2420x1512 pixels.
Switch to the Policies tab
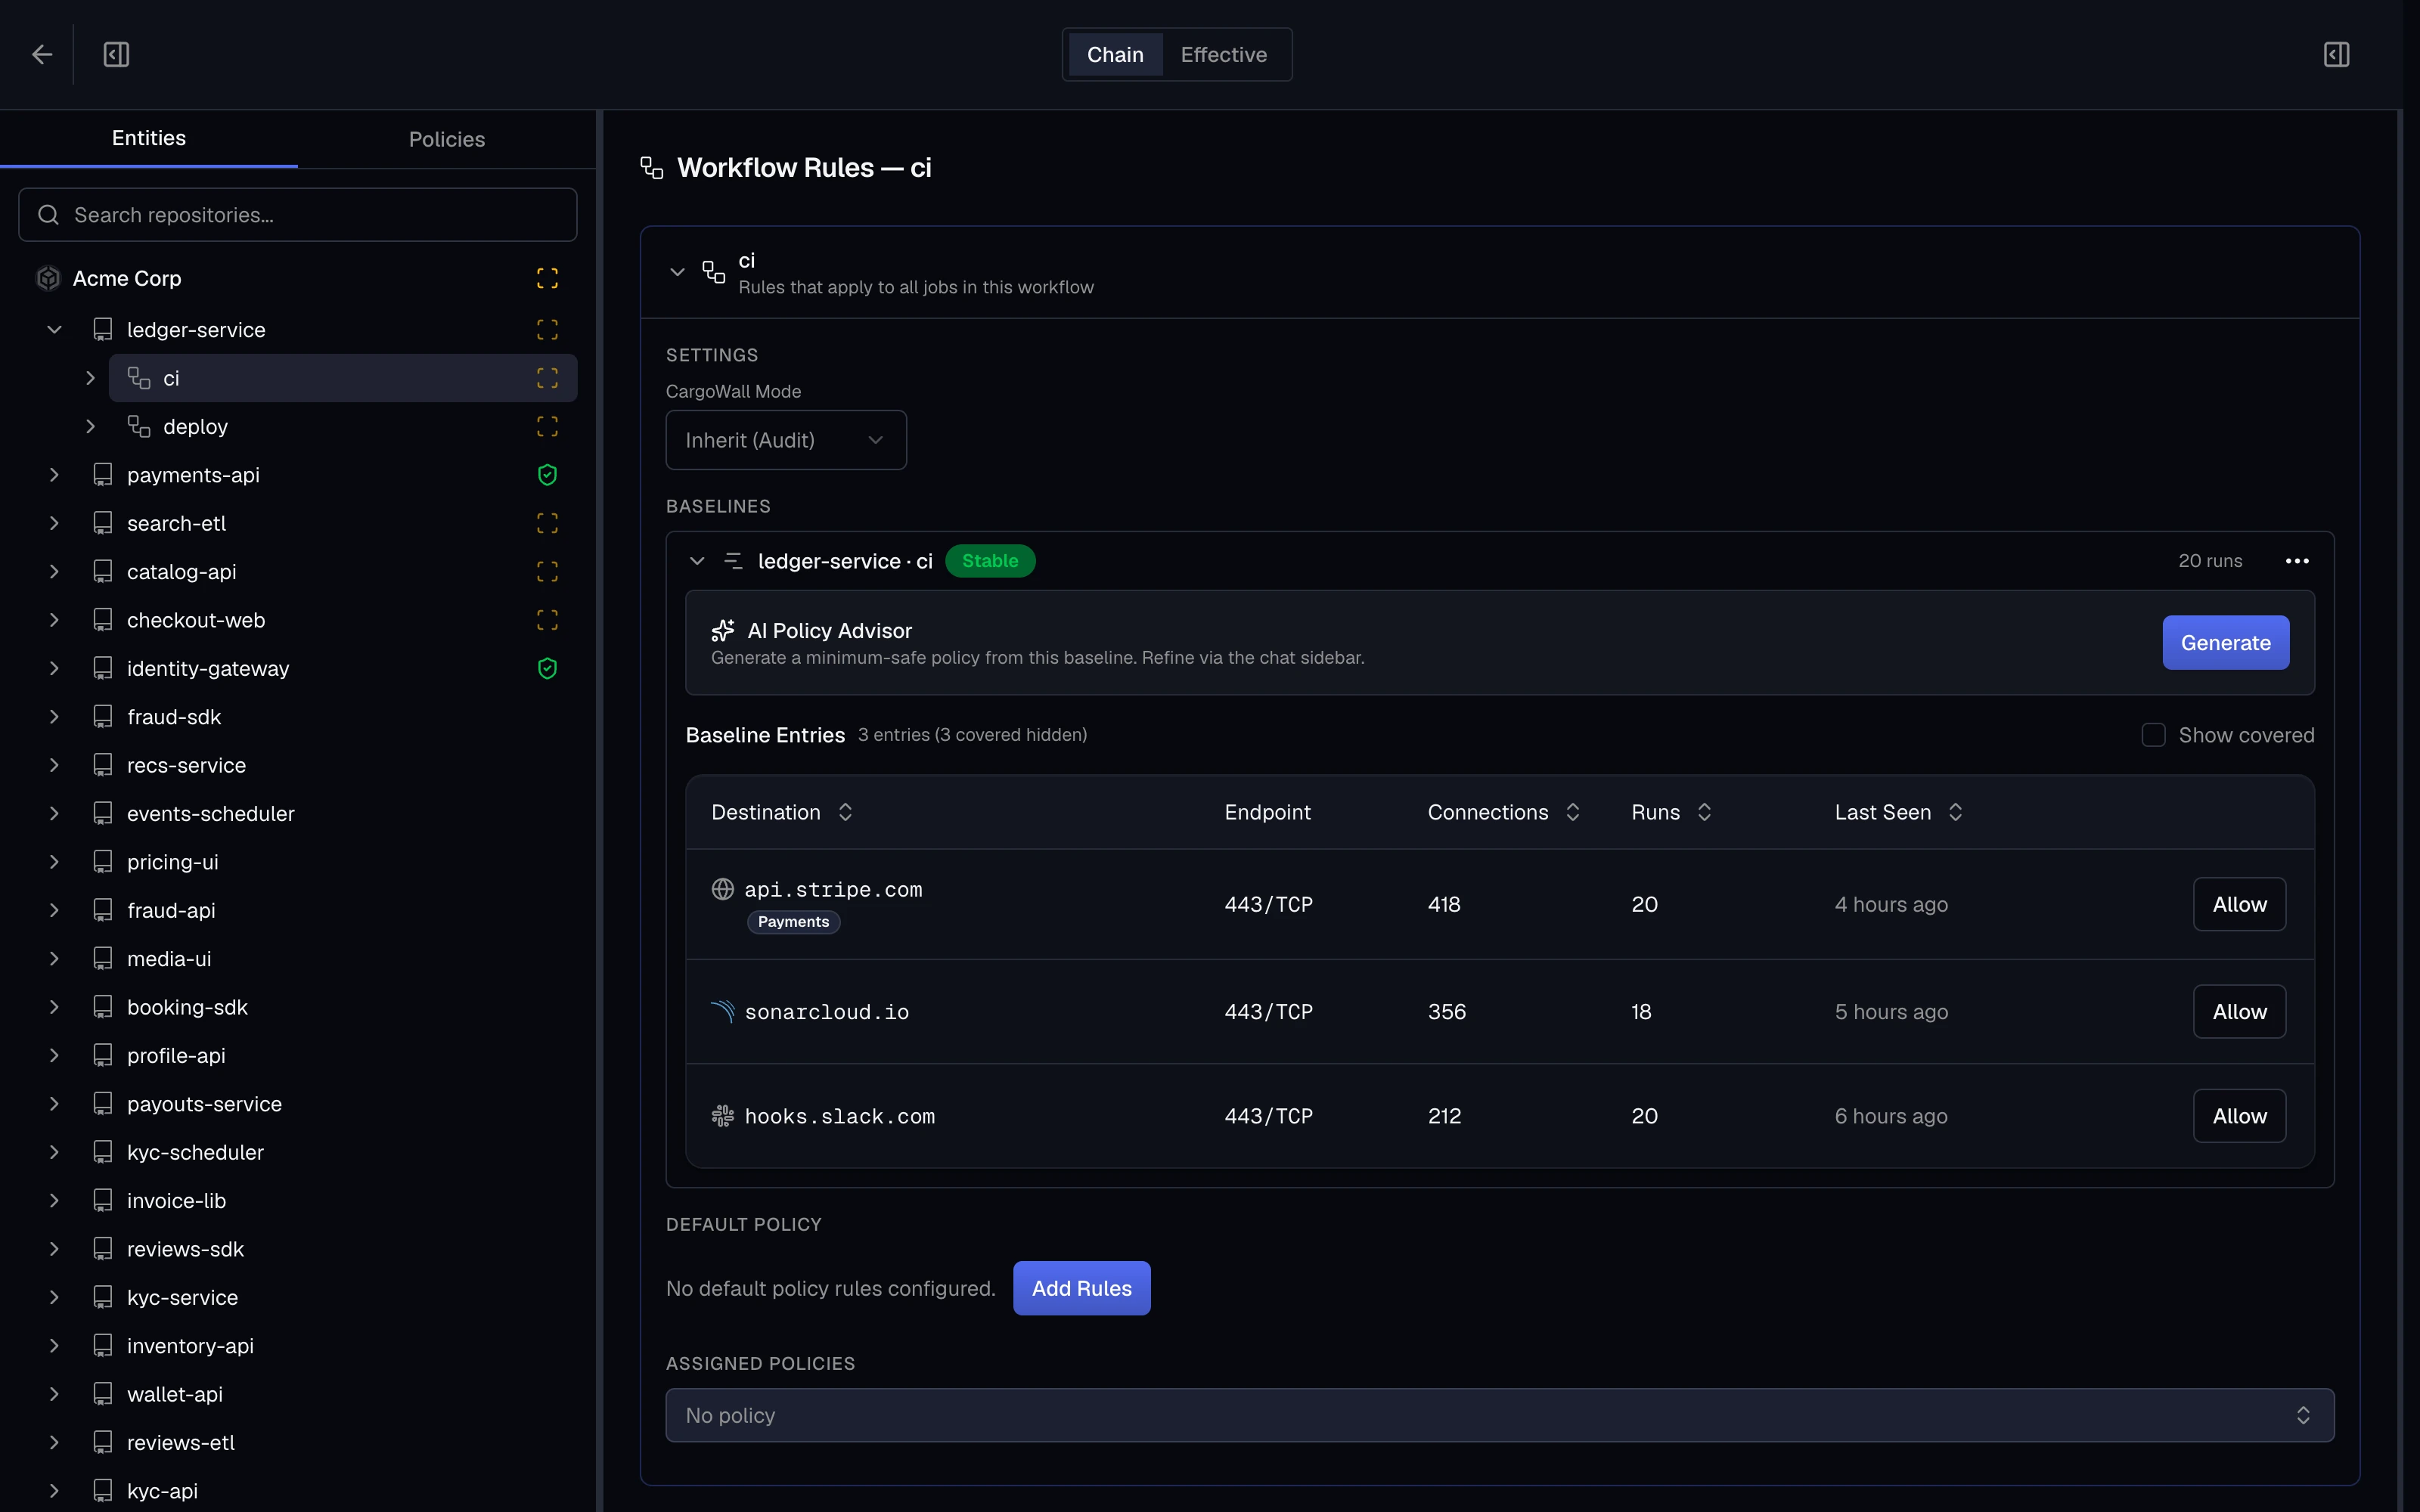pyautogui.click(x=447, y=139)
